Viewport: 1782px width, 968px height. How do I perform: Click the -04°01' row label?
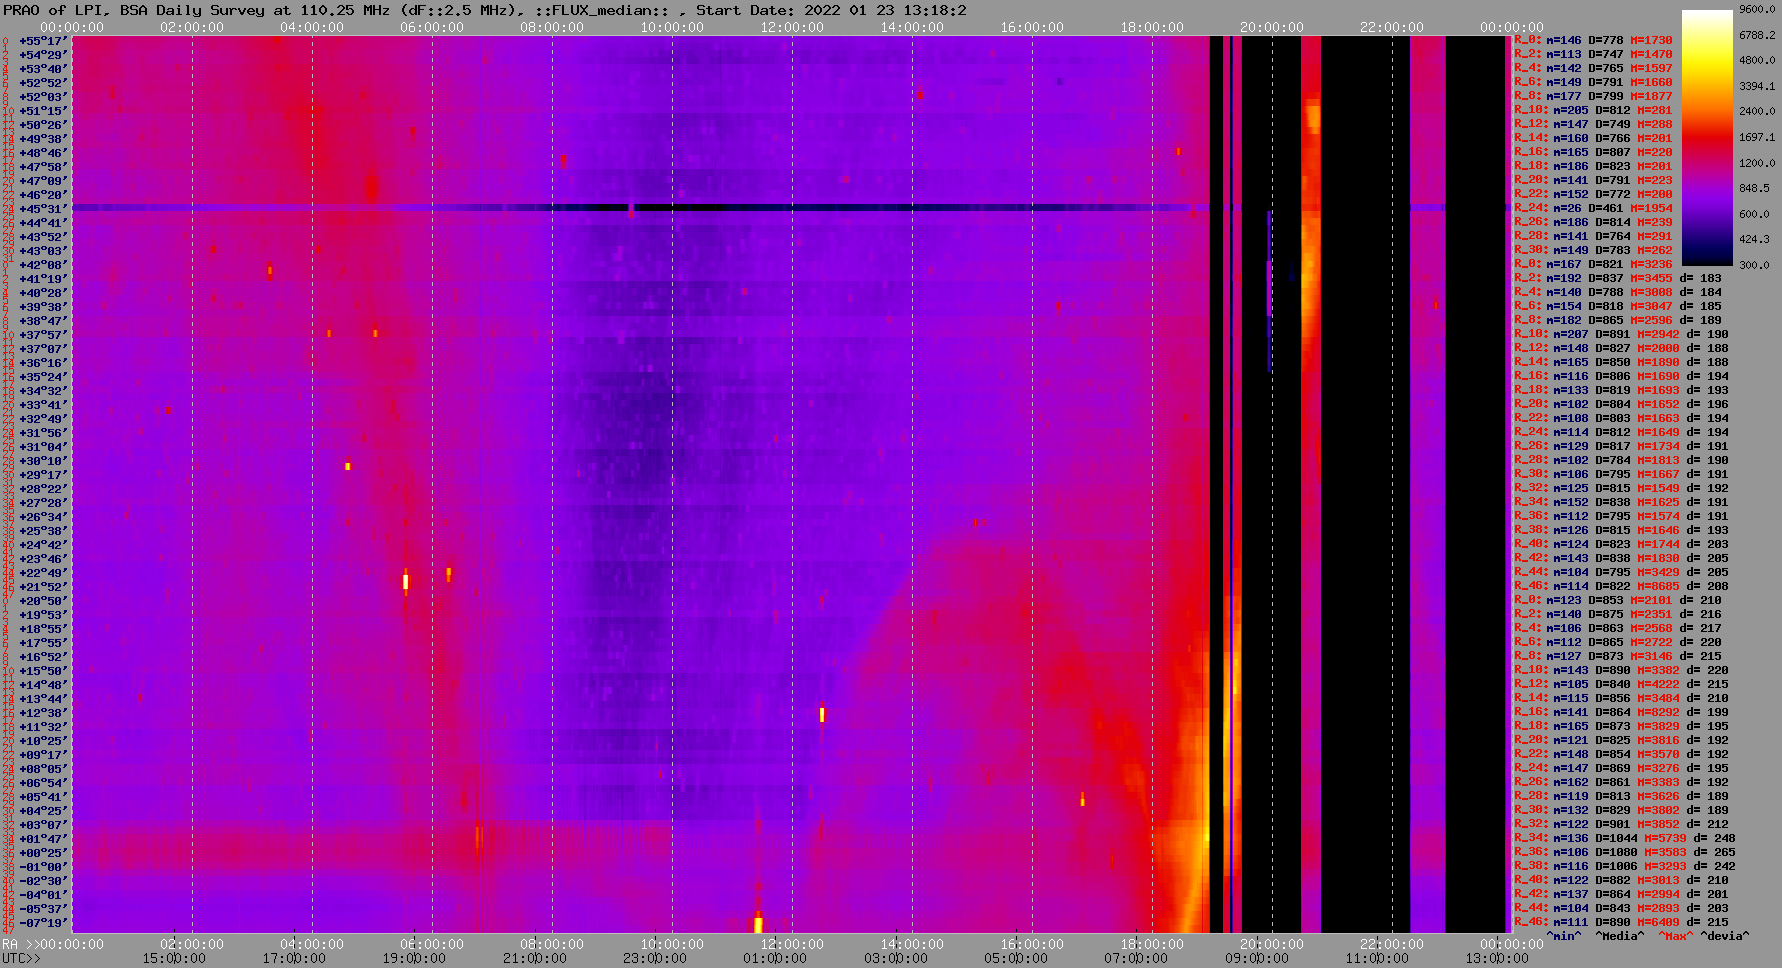[x=43, y=895]
